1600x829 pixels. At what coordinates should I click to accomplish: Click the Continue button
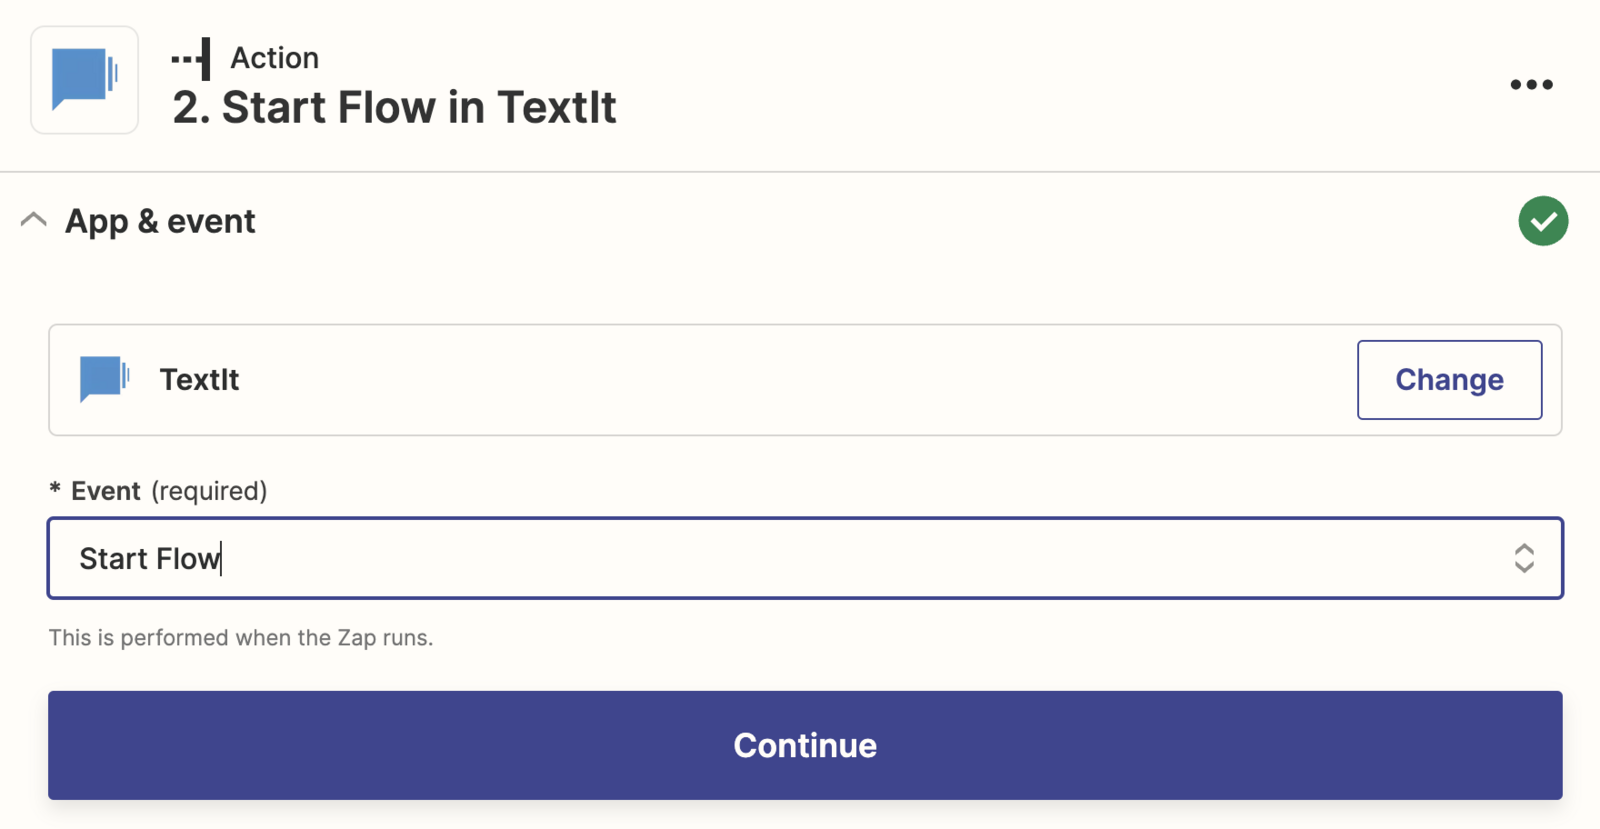(x=805, y=745)
